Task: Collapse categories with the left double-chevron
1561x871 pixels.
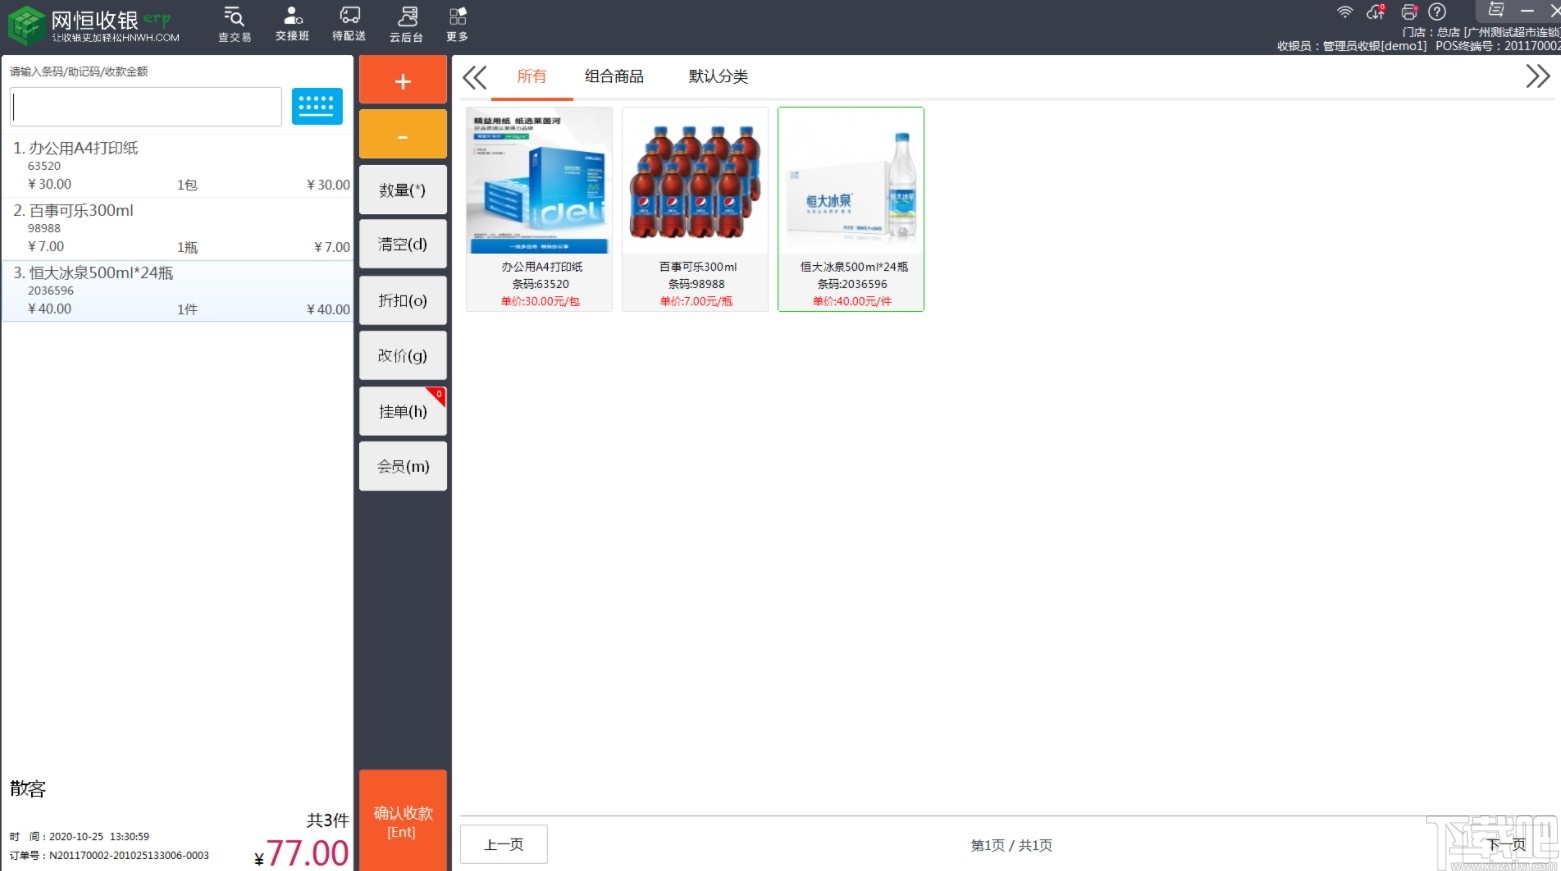Action: pos(474,76)
